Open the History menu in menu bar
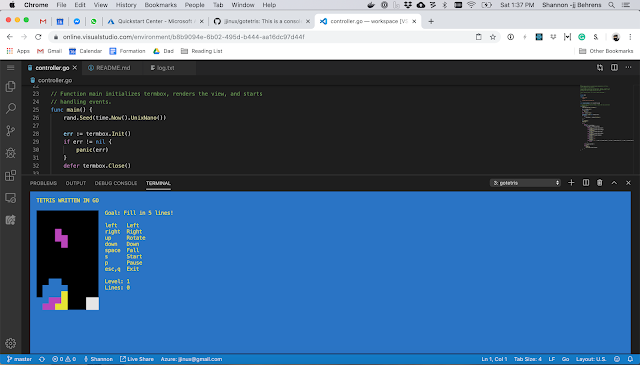640x365 pixels. (x=126, y=5)
